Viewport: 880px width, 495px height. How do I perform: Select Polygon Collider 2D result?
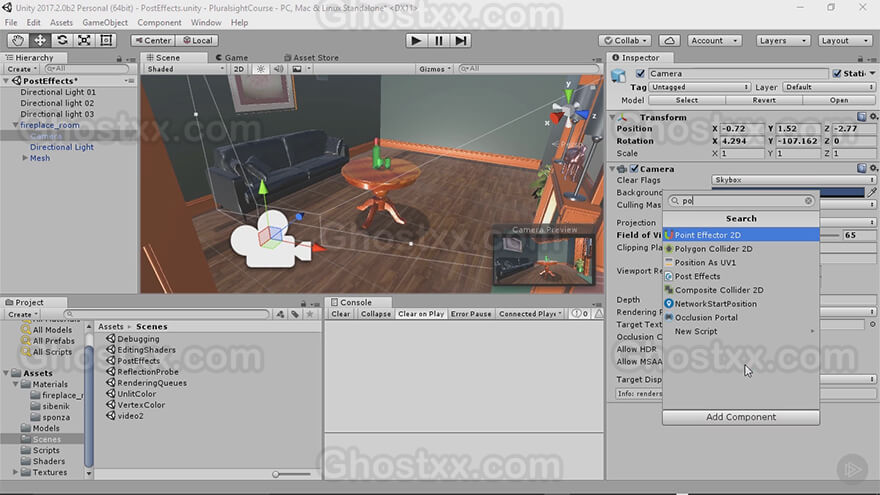741,249
